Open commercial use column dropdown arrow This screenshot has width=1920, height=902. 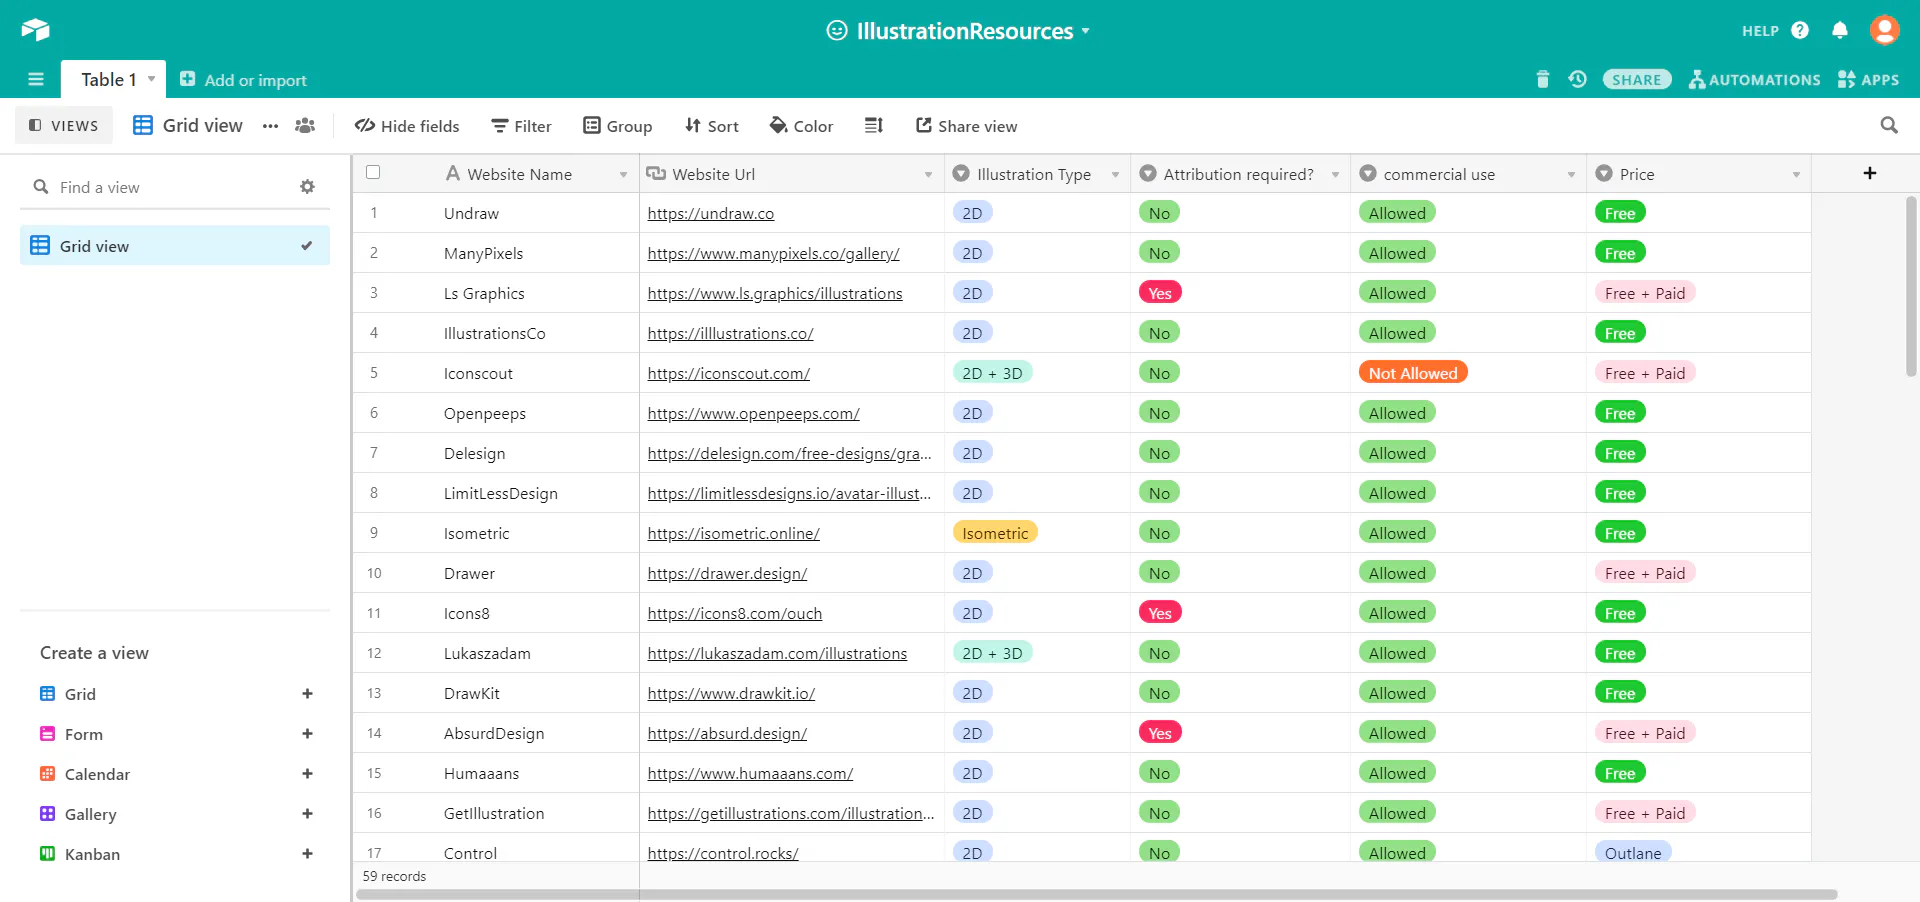[1571, 174]
